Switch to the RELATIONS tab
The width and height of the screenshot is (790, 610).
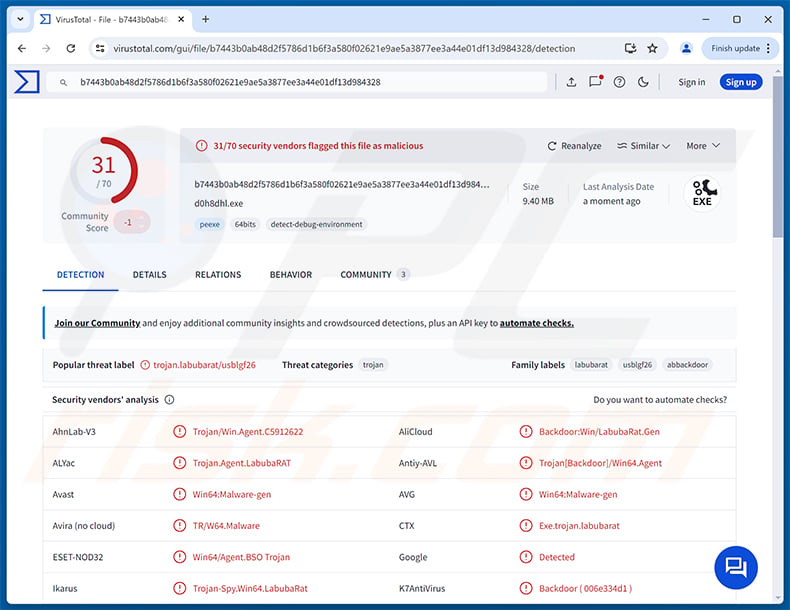tap(218, 275)
